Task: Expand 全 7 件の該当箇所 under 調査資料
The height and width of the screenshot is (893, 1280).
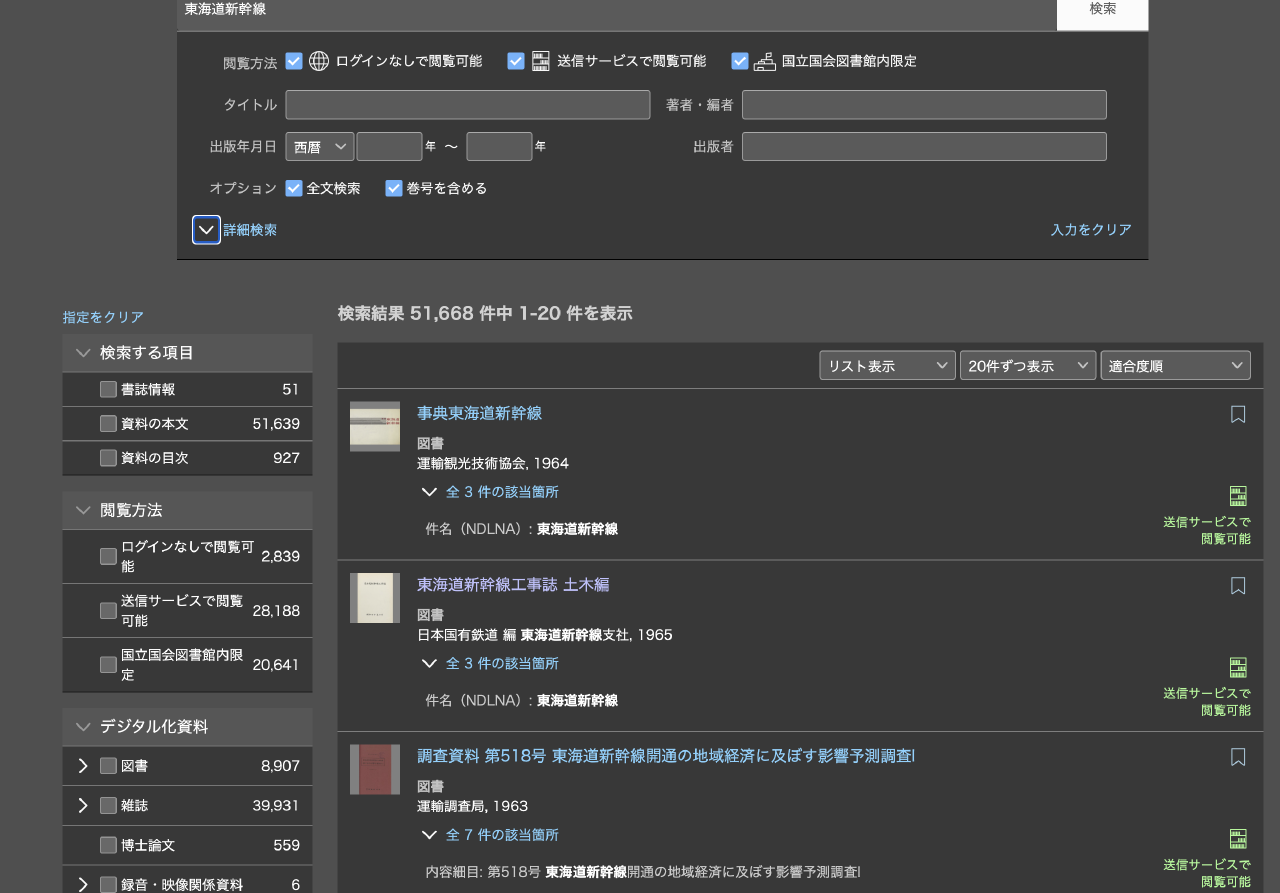Action: (x=490, y=834)
